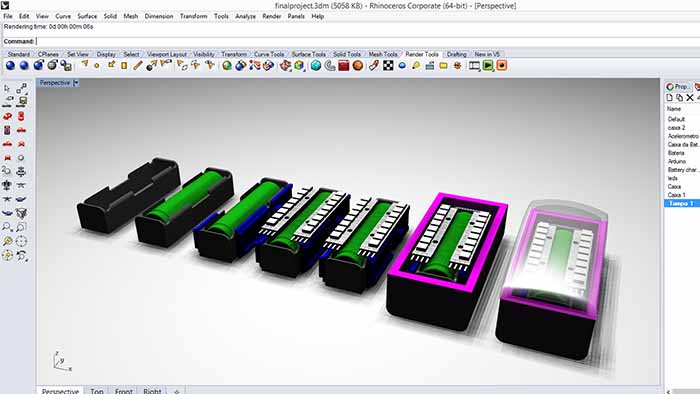This screenshot has height=394, width=700.
Task: Switch to the Mesh Tools toolbar tab
Action: pos(383,54)
